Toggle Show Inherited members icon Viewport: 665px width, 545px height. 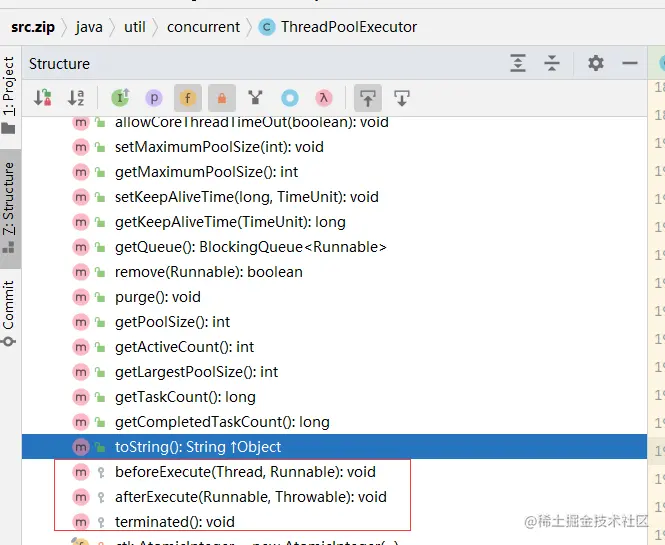[120, 98]
